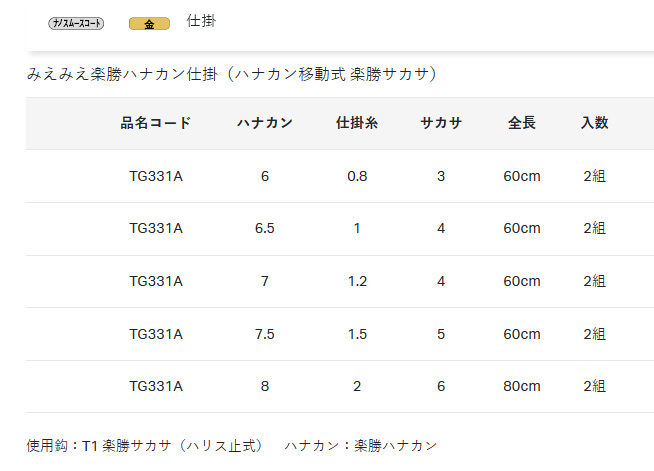654x471 pixels.
Task: Select the 仕掛糸 column header
Action: [x=357, y=123]
